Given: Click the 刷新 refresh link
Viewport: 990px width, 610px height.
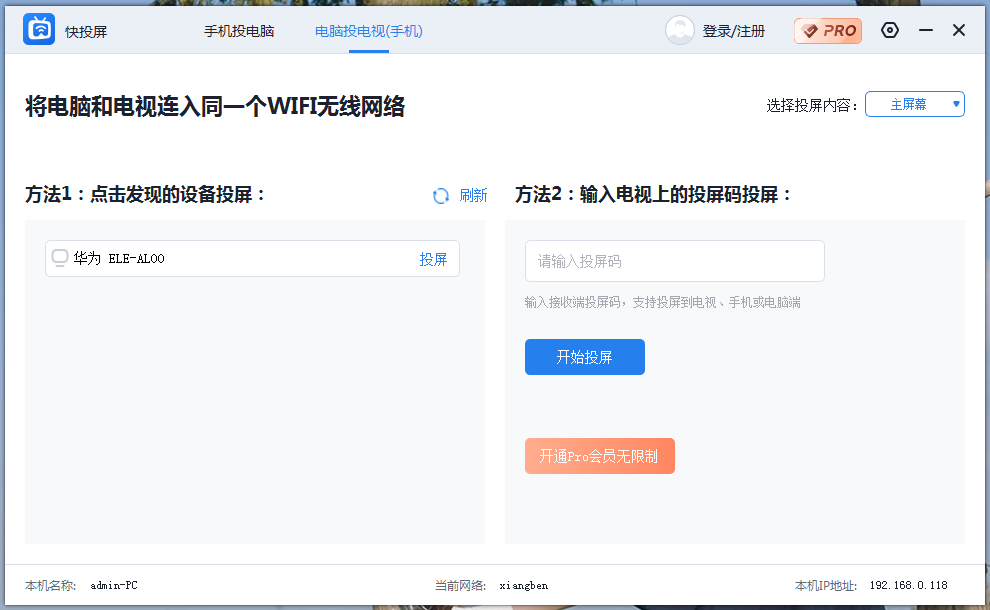Looking at the screenshot, I should 473,196.
